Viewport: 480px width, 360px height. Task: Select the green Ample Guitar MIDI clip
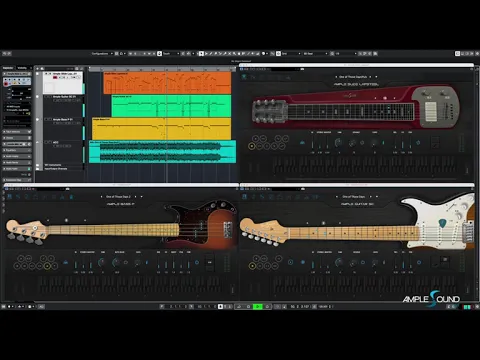[171, 106]
